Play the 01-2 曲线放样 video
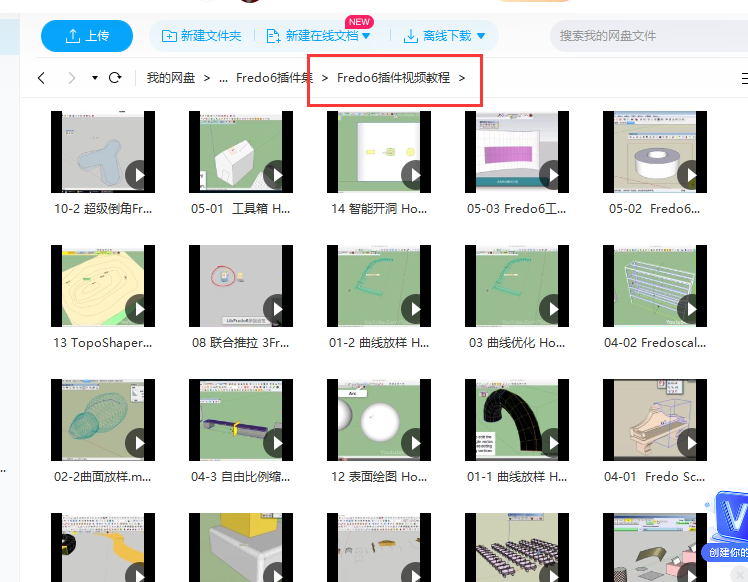This screenshot has width=748, height=582. point(415,309)
